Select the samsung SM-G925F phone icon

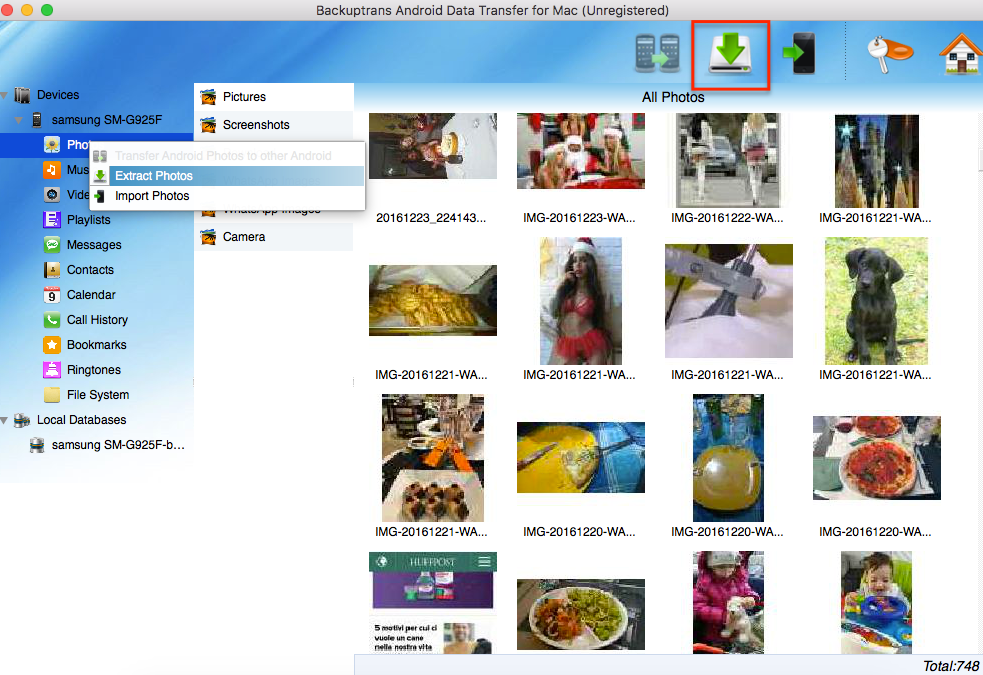point(37,120)
